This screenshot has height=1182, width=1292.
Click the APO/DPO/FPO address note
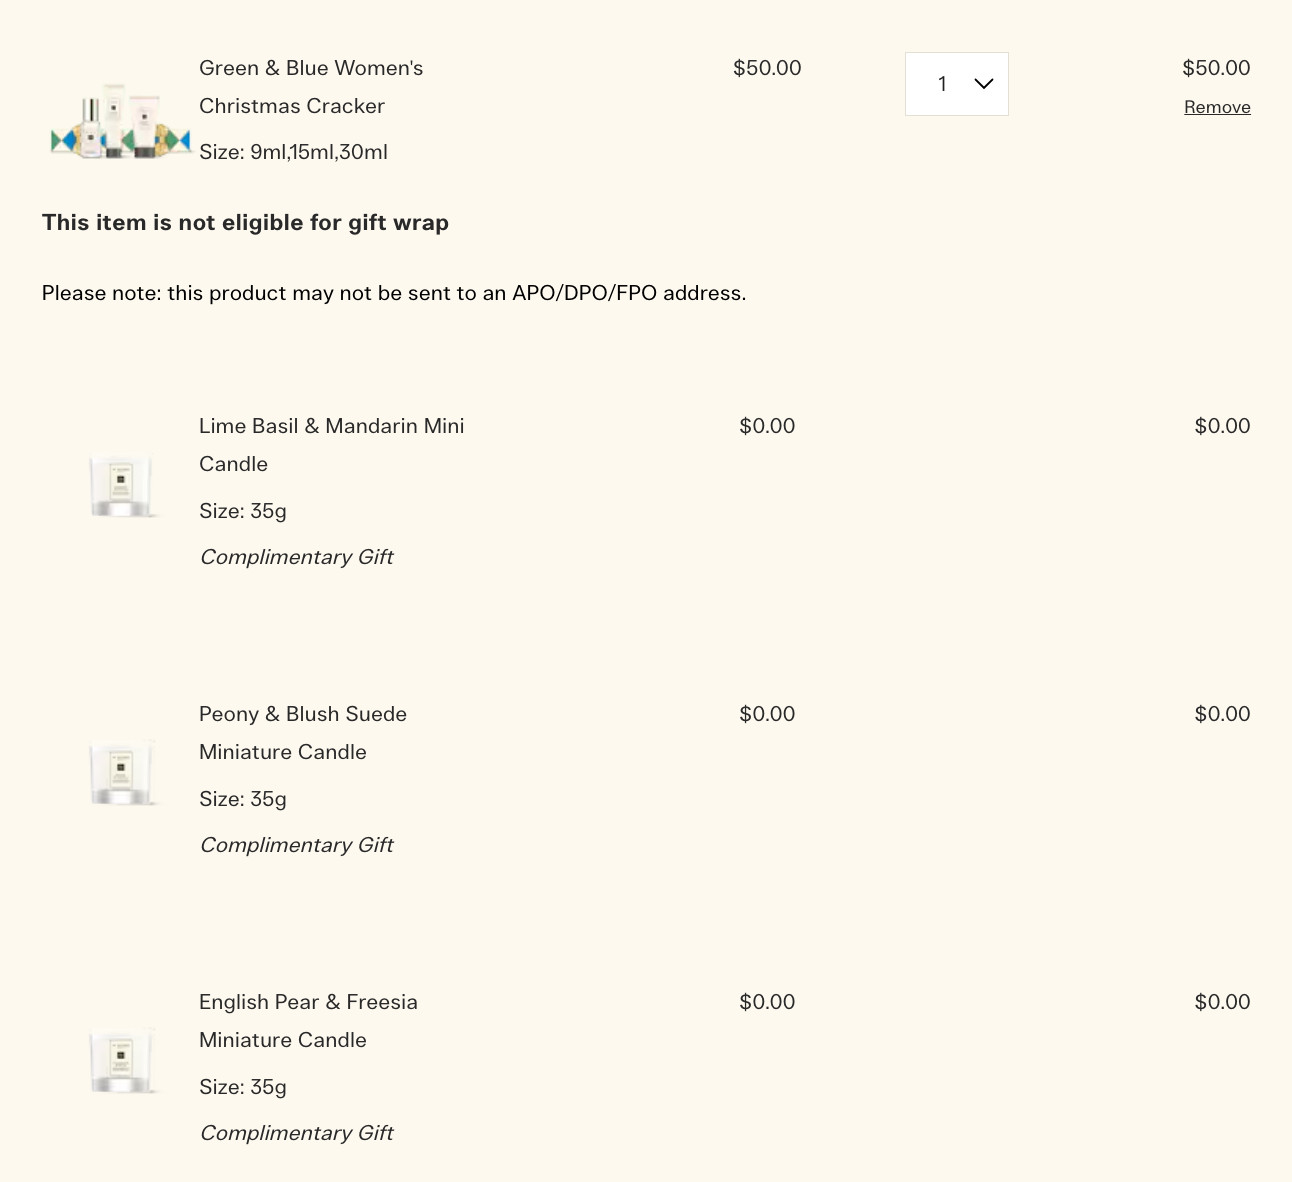point(394,293)
